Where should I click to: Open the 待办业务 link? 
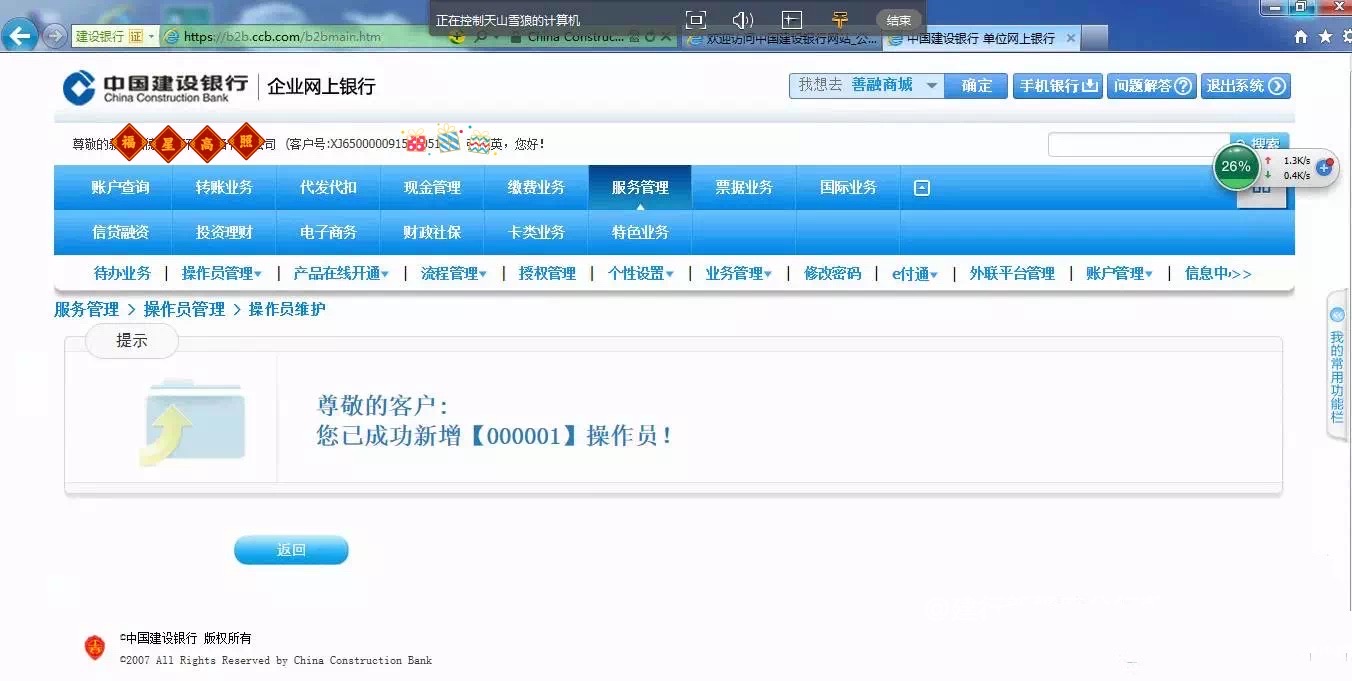[x=122, y=273]
